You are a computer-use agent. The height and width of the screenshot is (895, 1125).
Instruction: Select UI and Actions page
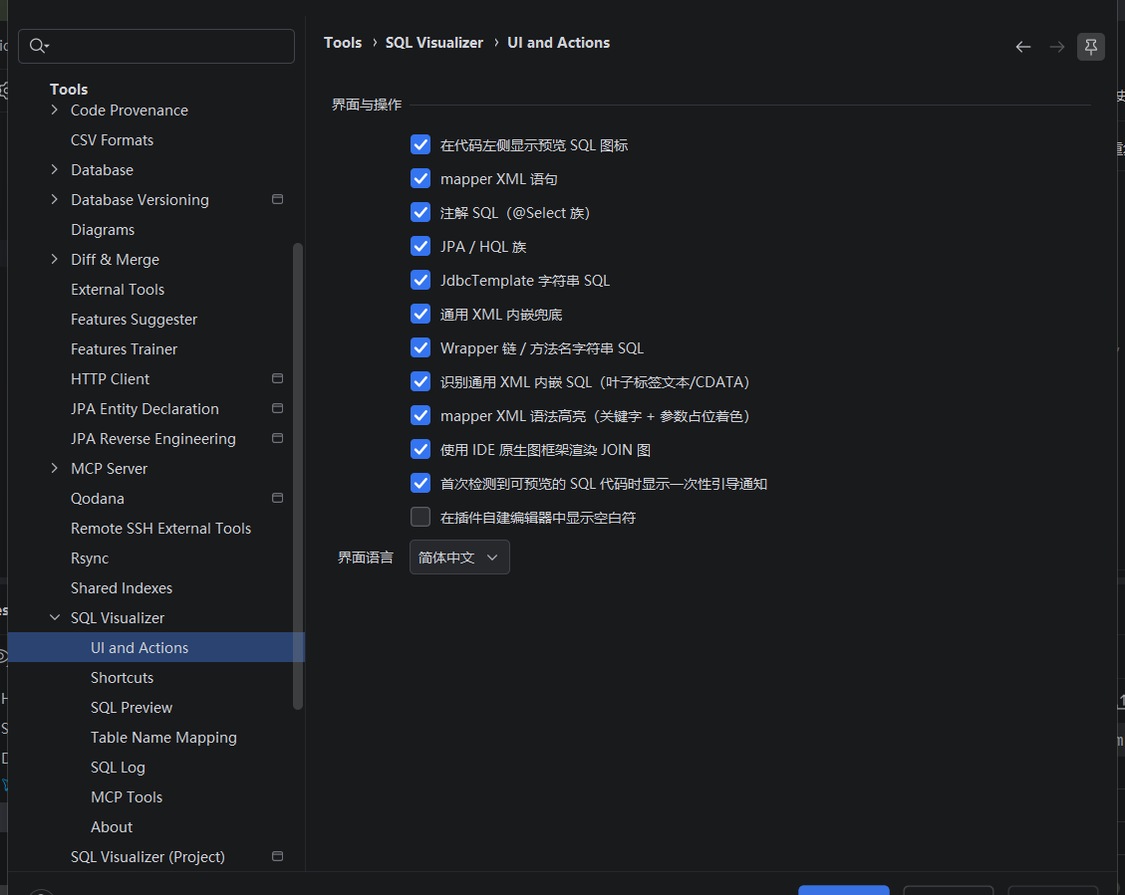(156, 647)
